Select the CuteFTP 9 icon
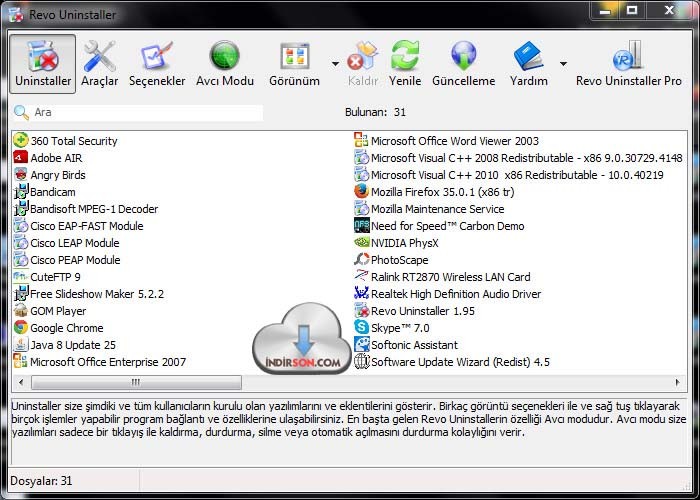The width and height of the screenshot is (700, 500). click(x=21, y=276)
